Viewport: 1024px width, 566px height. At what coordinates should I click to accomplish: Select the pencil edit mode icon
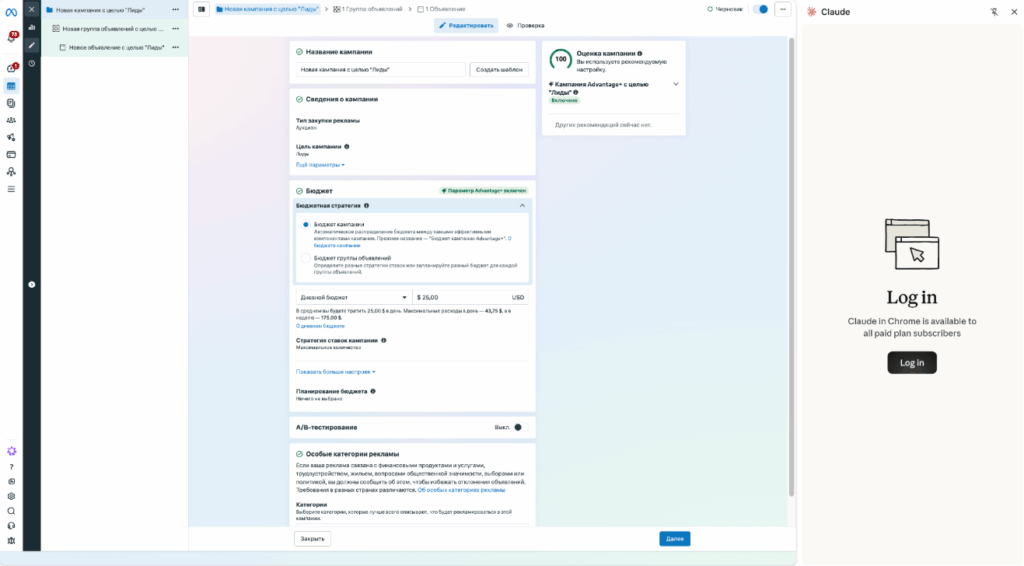point(31,45)
